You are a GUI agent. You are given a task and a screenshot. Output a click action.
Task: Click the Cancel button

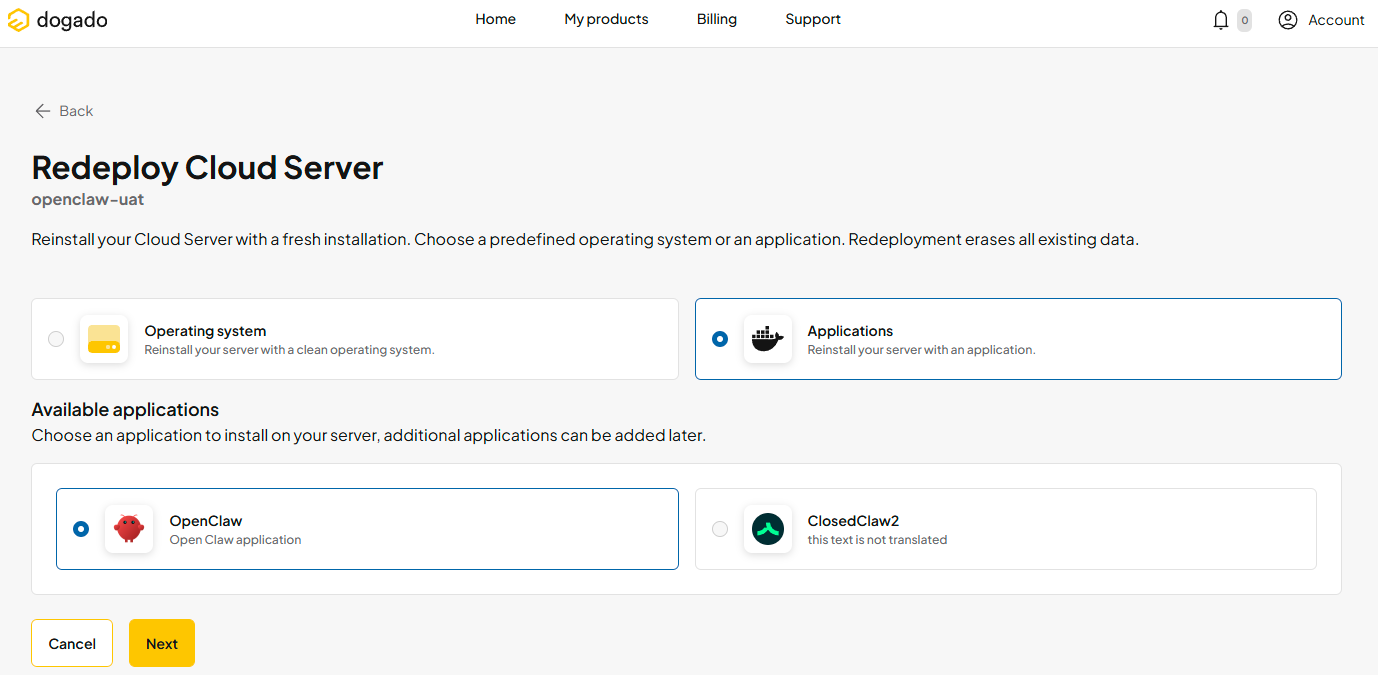tap(72, 643)
